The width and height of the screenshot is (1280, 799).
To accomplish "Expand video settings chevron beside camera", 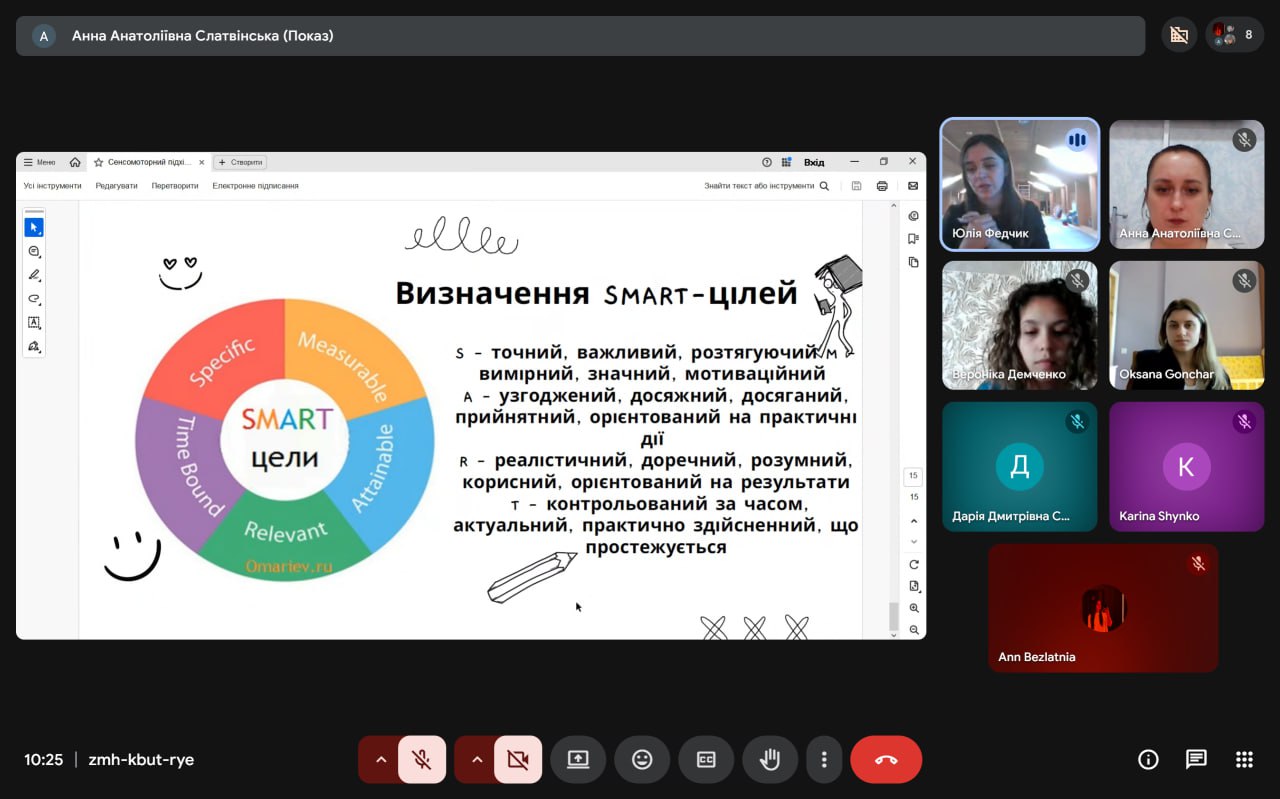I will pyautogui.click(x=476, y=760).
